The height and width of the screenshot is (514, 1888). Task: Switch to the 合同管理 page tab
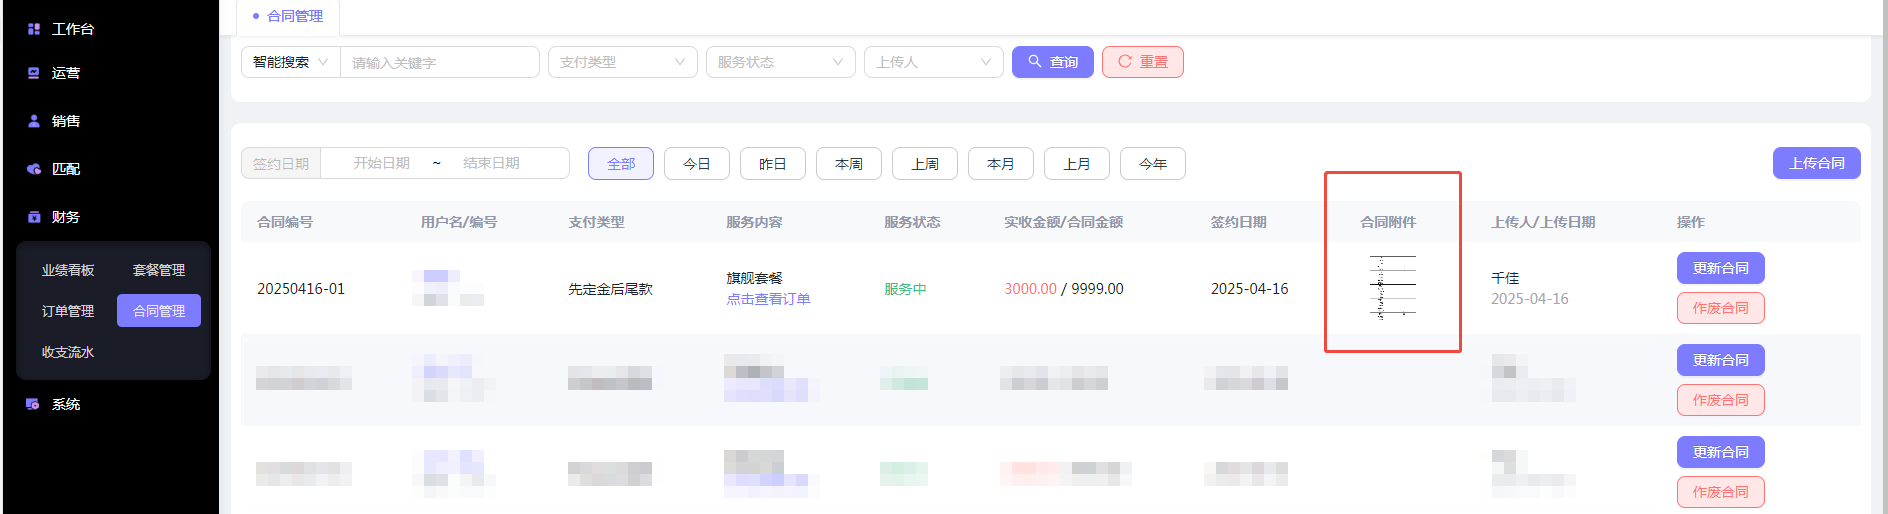pyautogui.click(x=288, y=16)
